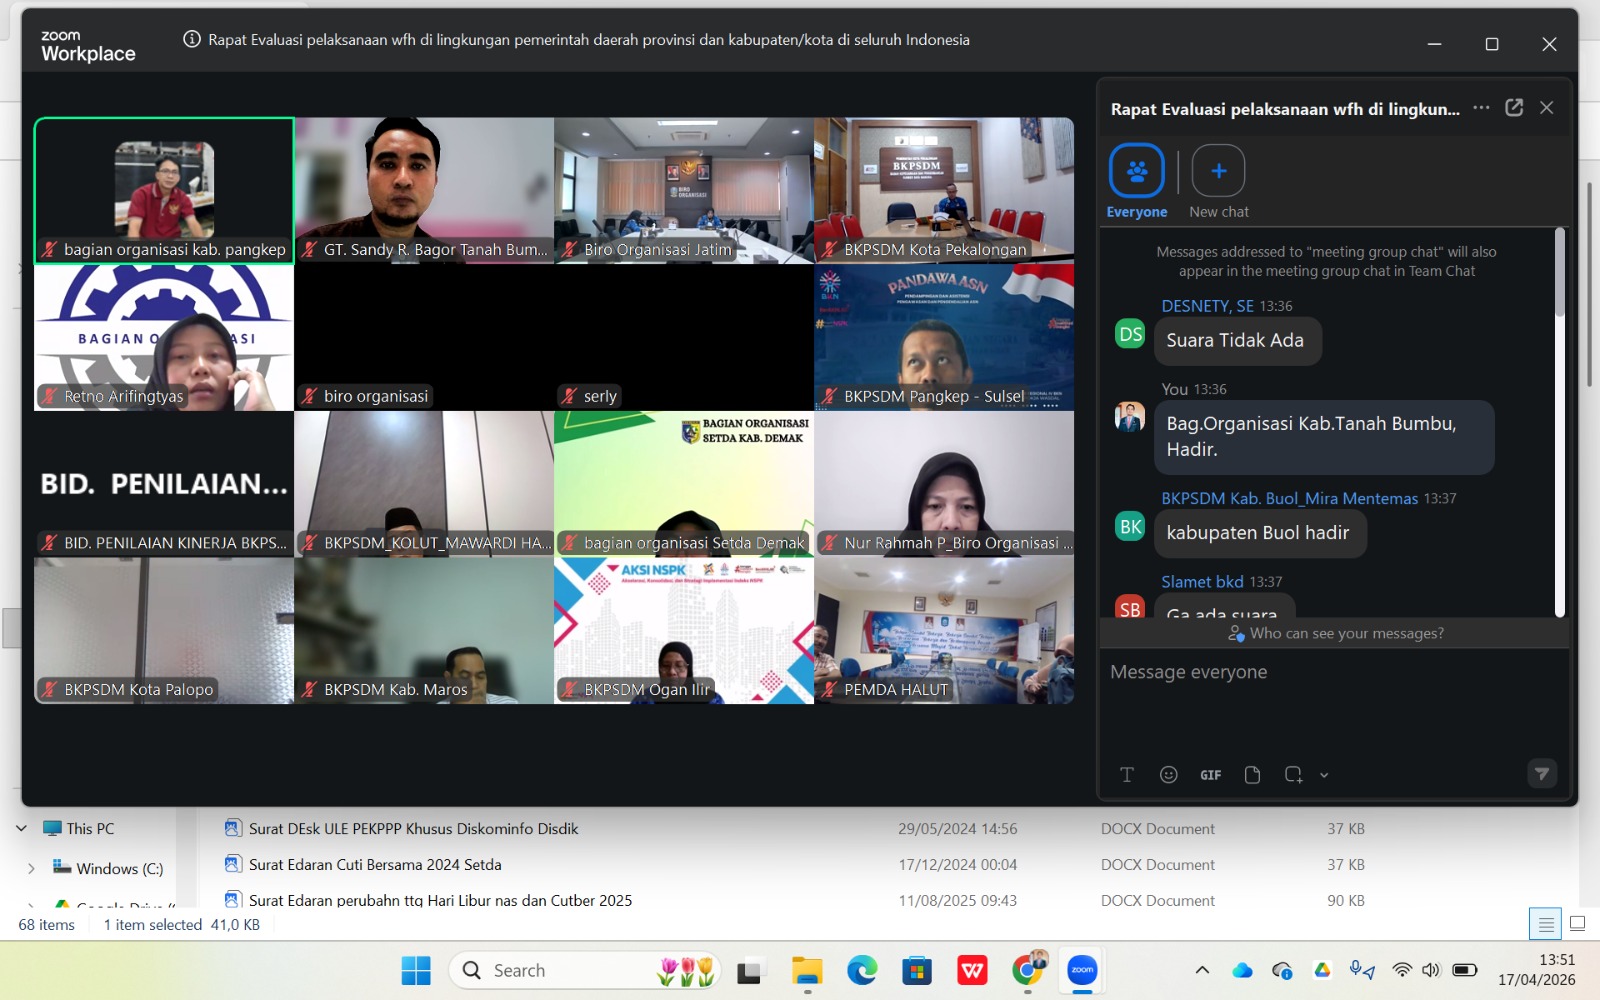Click the meeting info icon beside title
Screen dimensions: 1600x1000
[x=191, y=39]
